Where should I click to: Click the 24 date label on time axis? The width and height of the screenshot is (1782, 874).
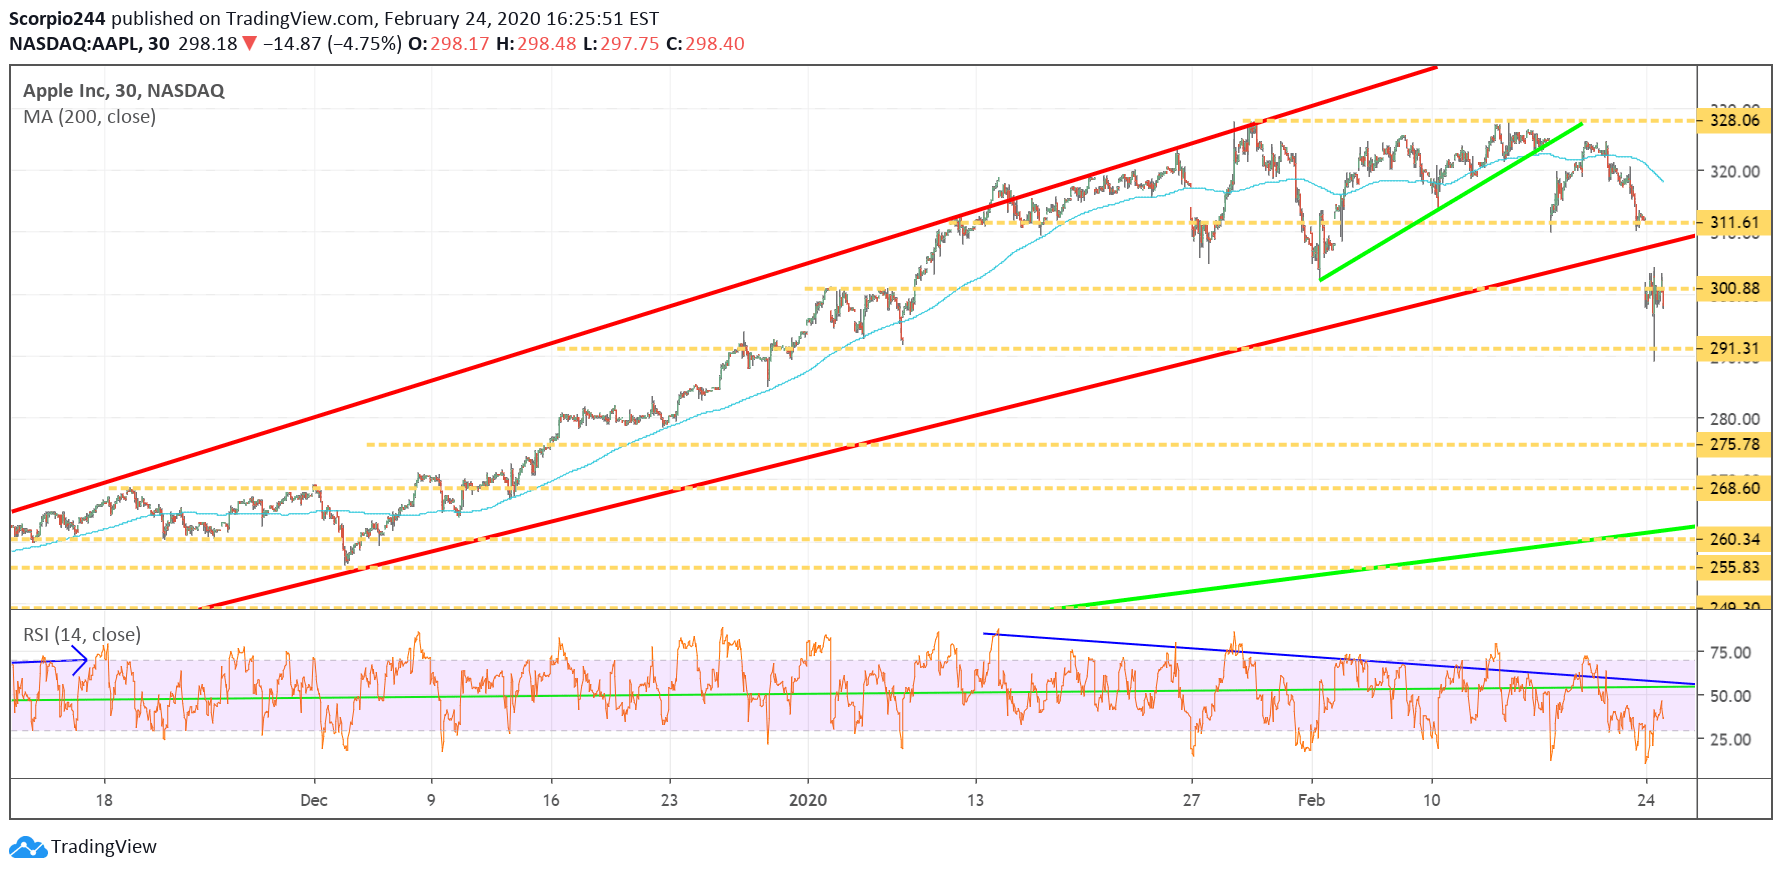coord(1646,800)
